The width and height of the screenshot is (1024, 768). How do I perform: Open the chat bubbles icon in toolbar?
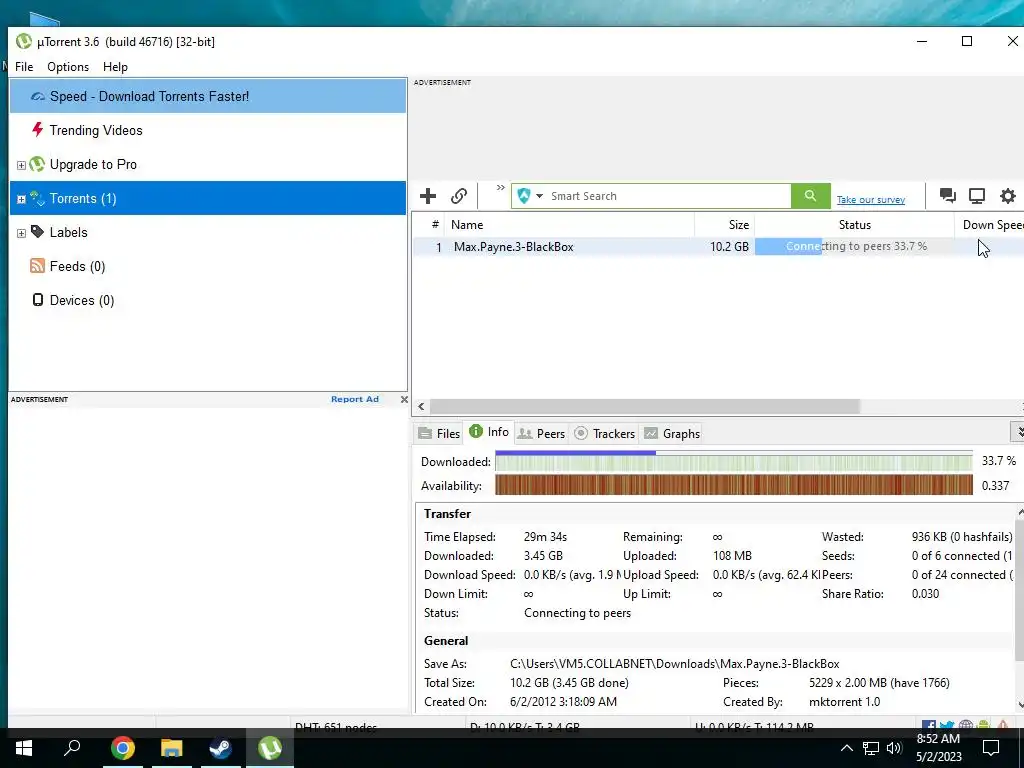tap(947, 195)
